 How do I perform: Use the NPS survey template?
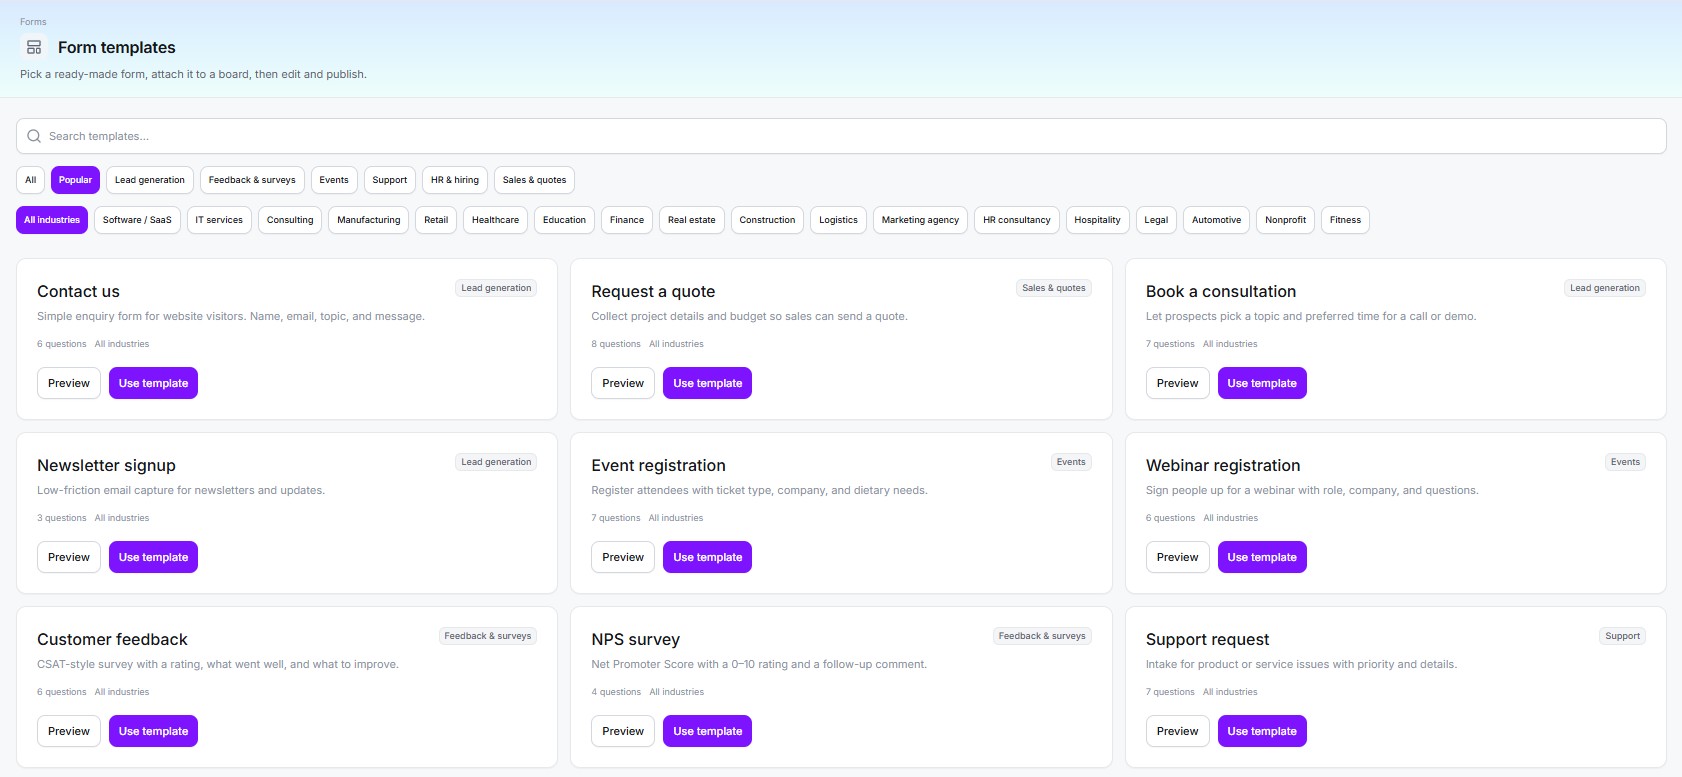(x=707, y=731)
